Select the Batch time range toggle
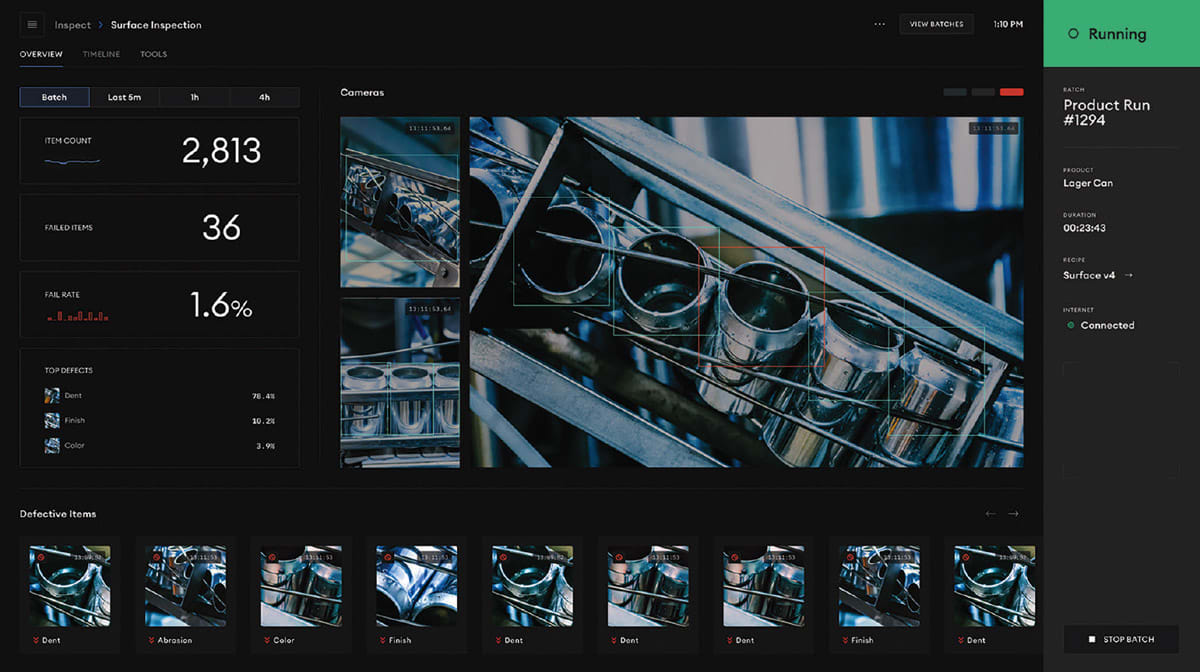This screenshot has height=672, width=1200. point(55,97)
